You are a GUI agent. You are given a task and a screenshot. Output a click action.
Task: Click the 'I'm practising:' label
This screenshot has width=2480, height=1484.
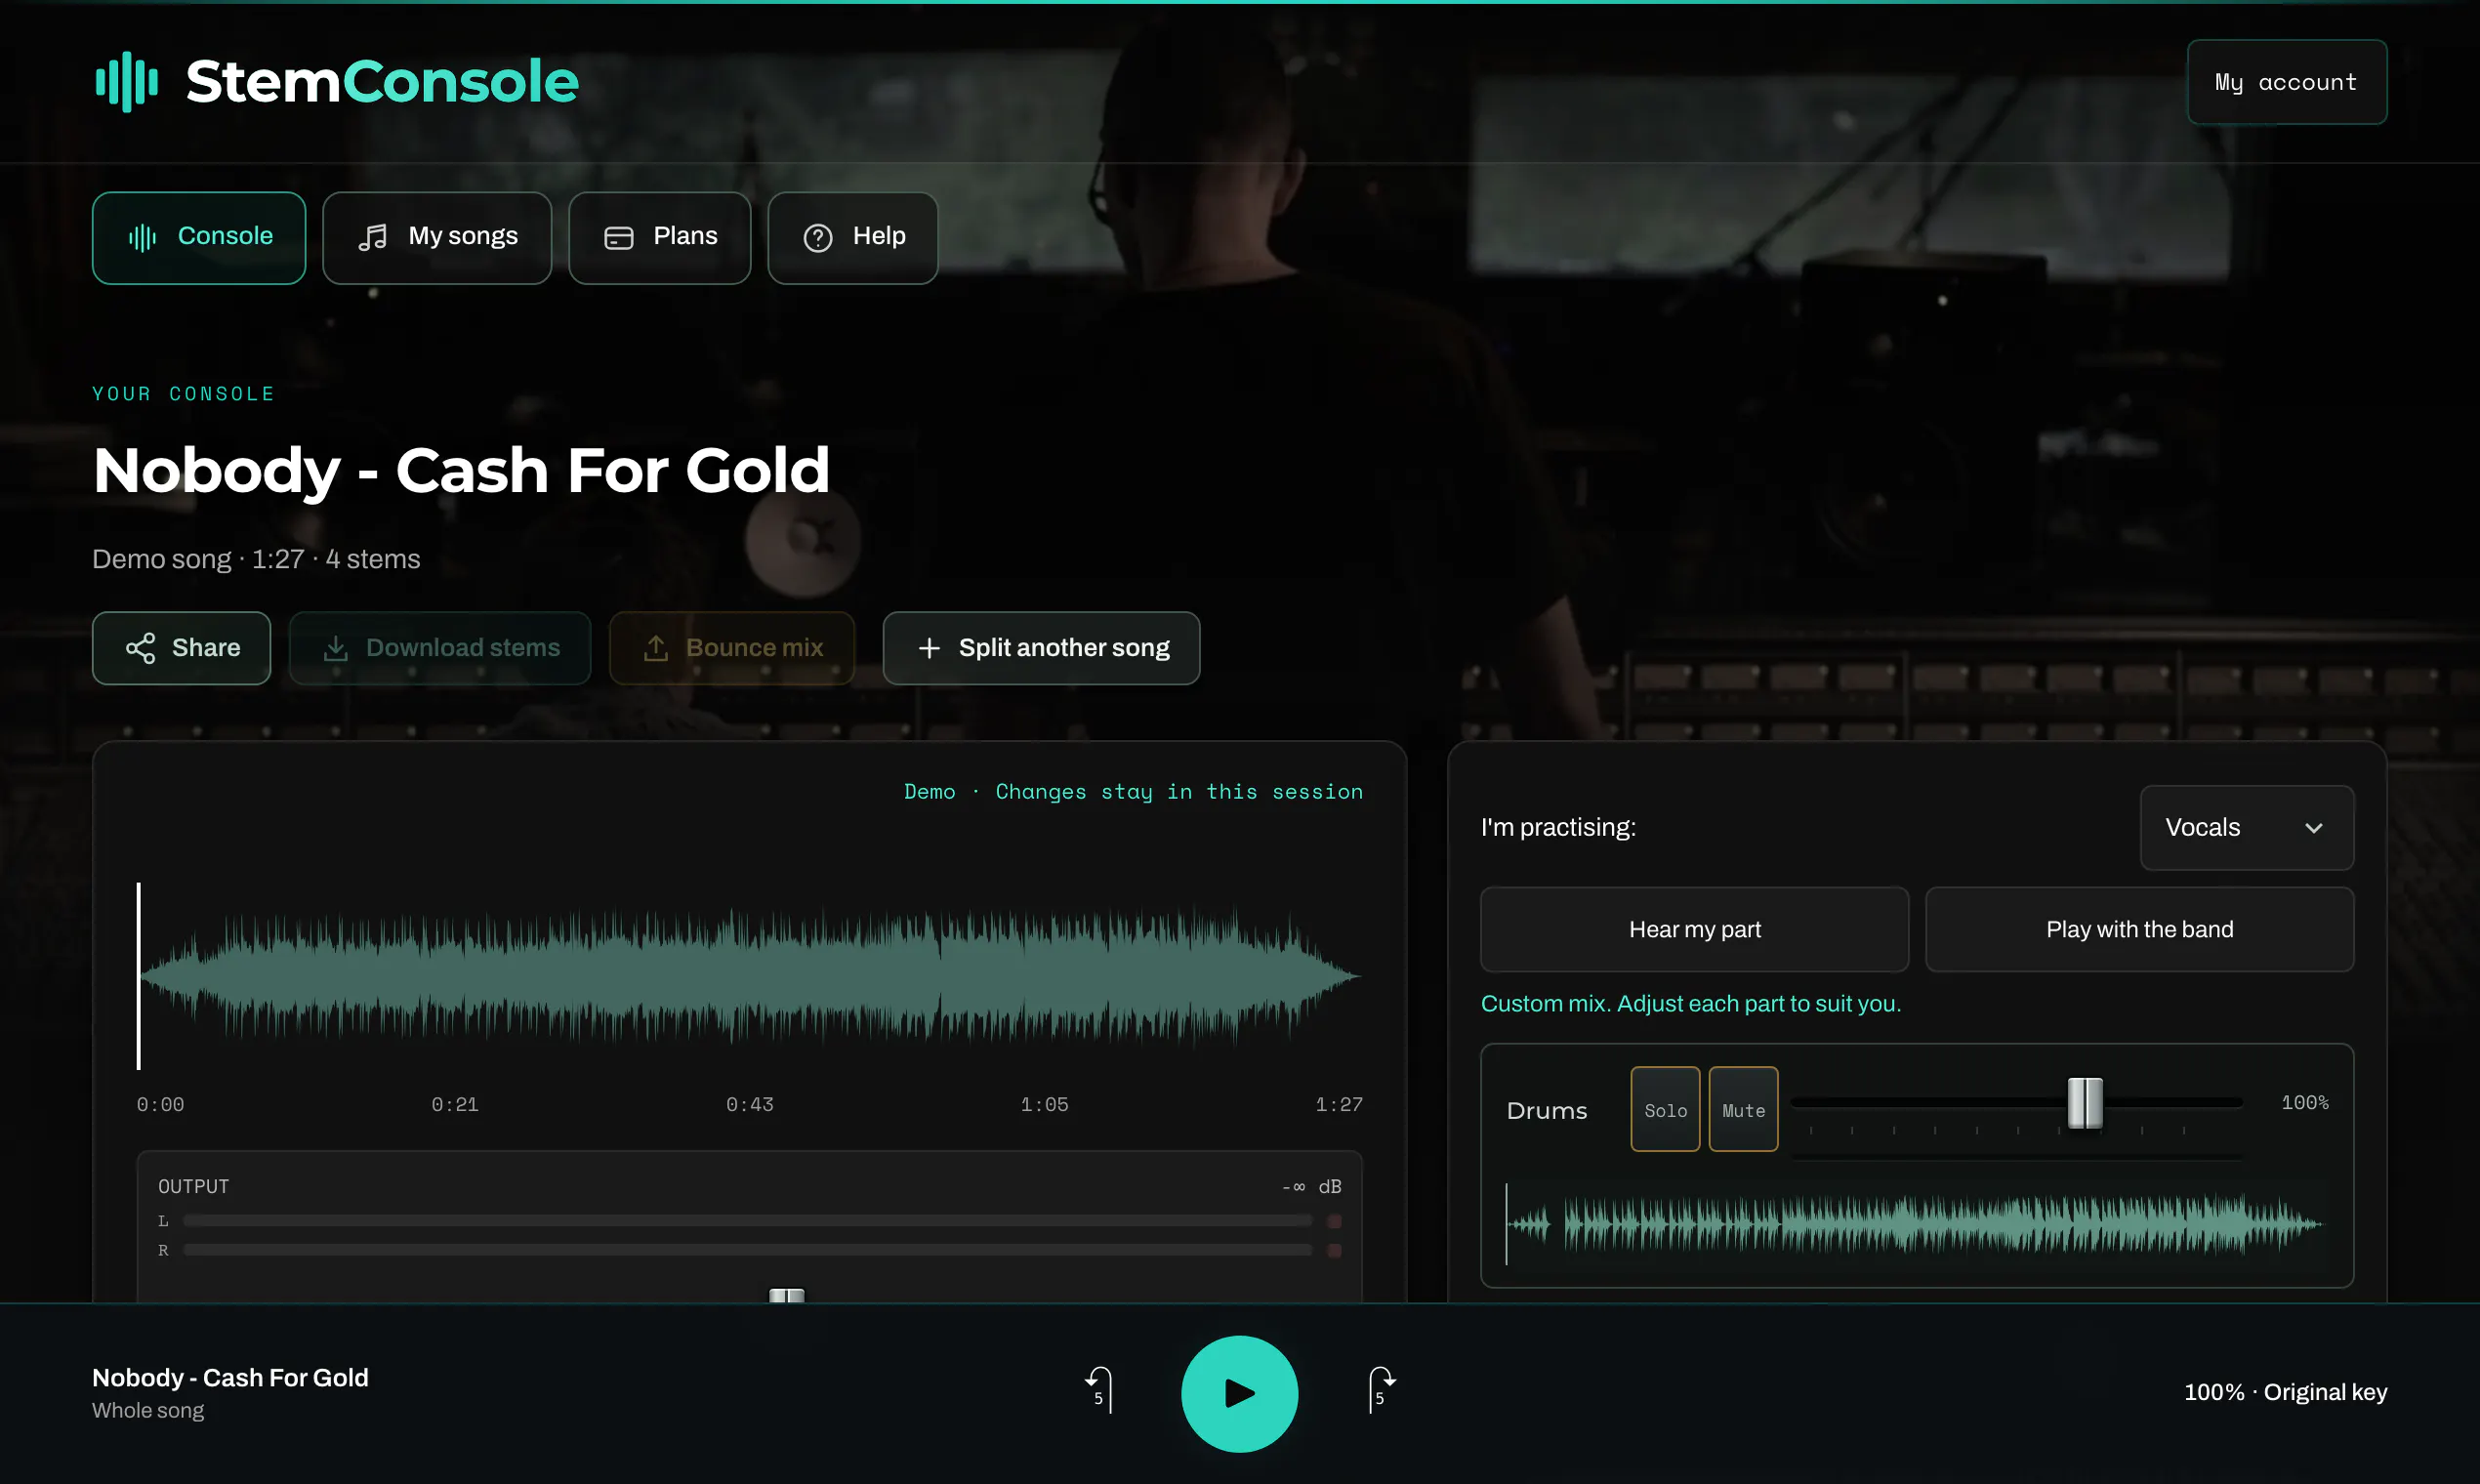(1558, 828)
